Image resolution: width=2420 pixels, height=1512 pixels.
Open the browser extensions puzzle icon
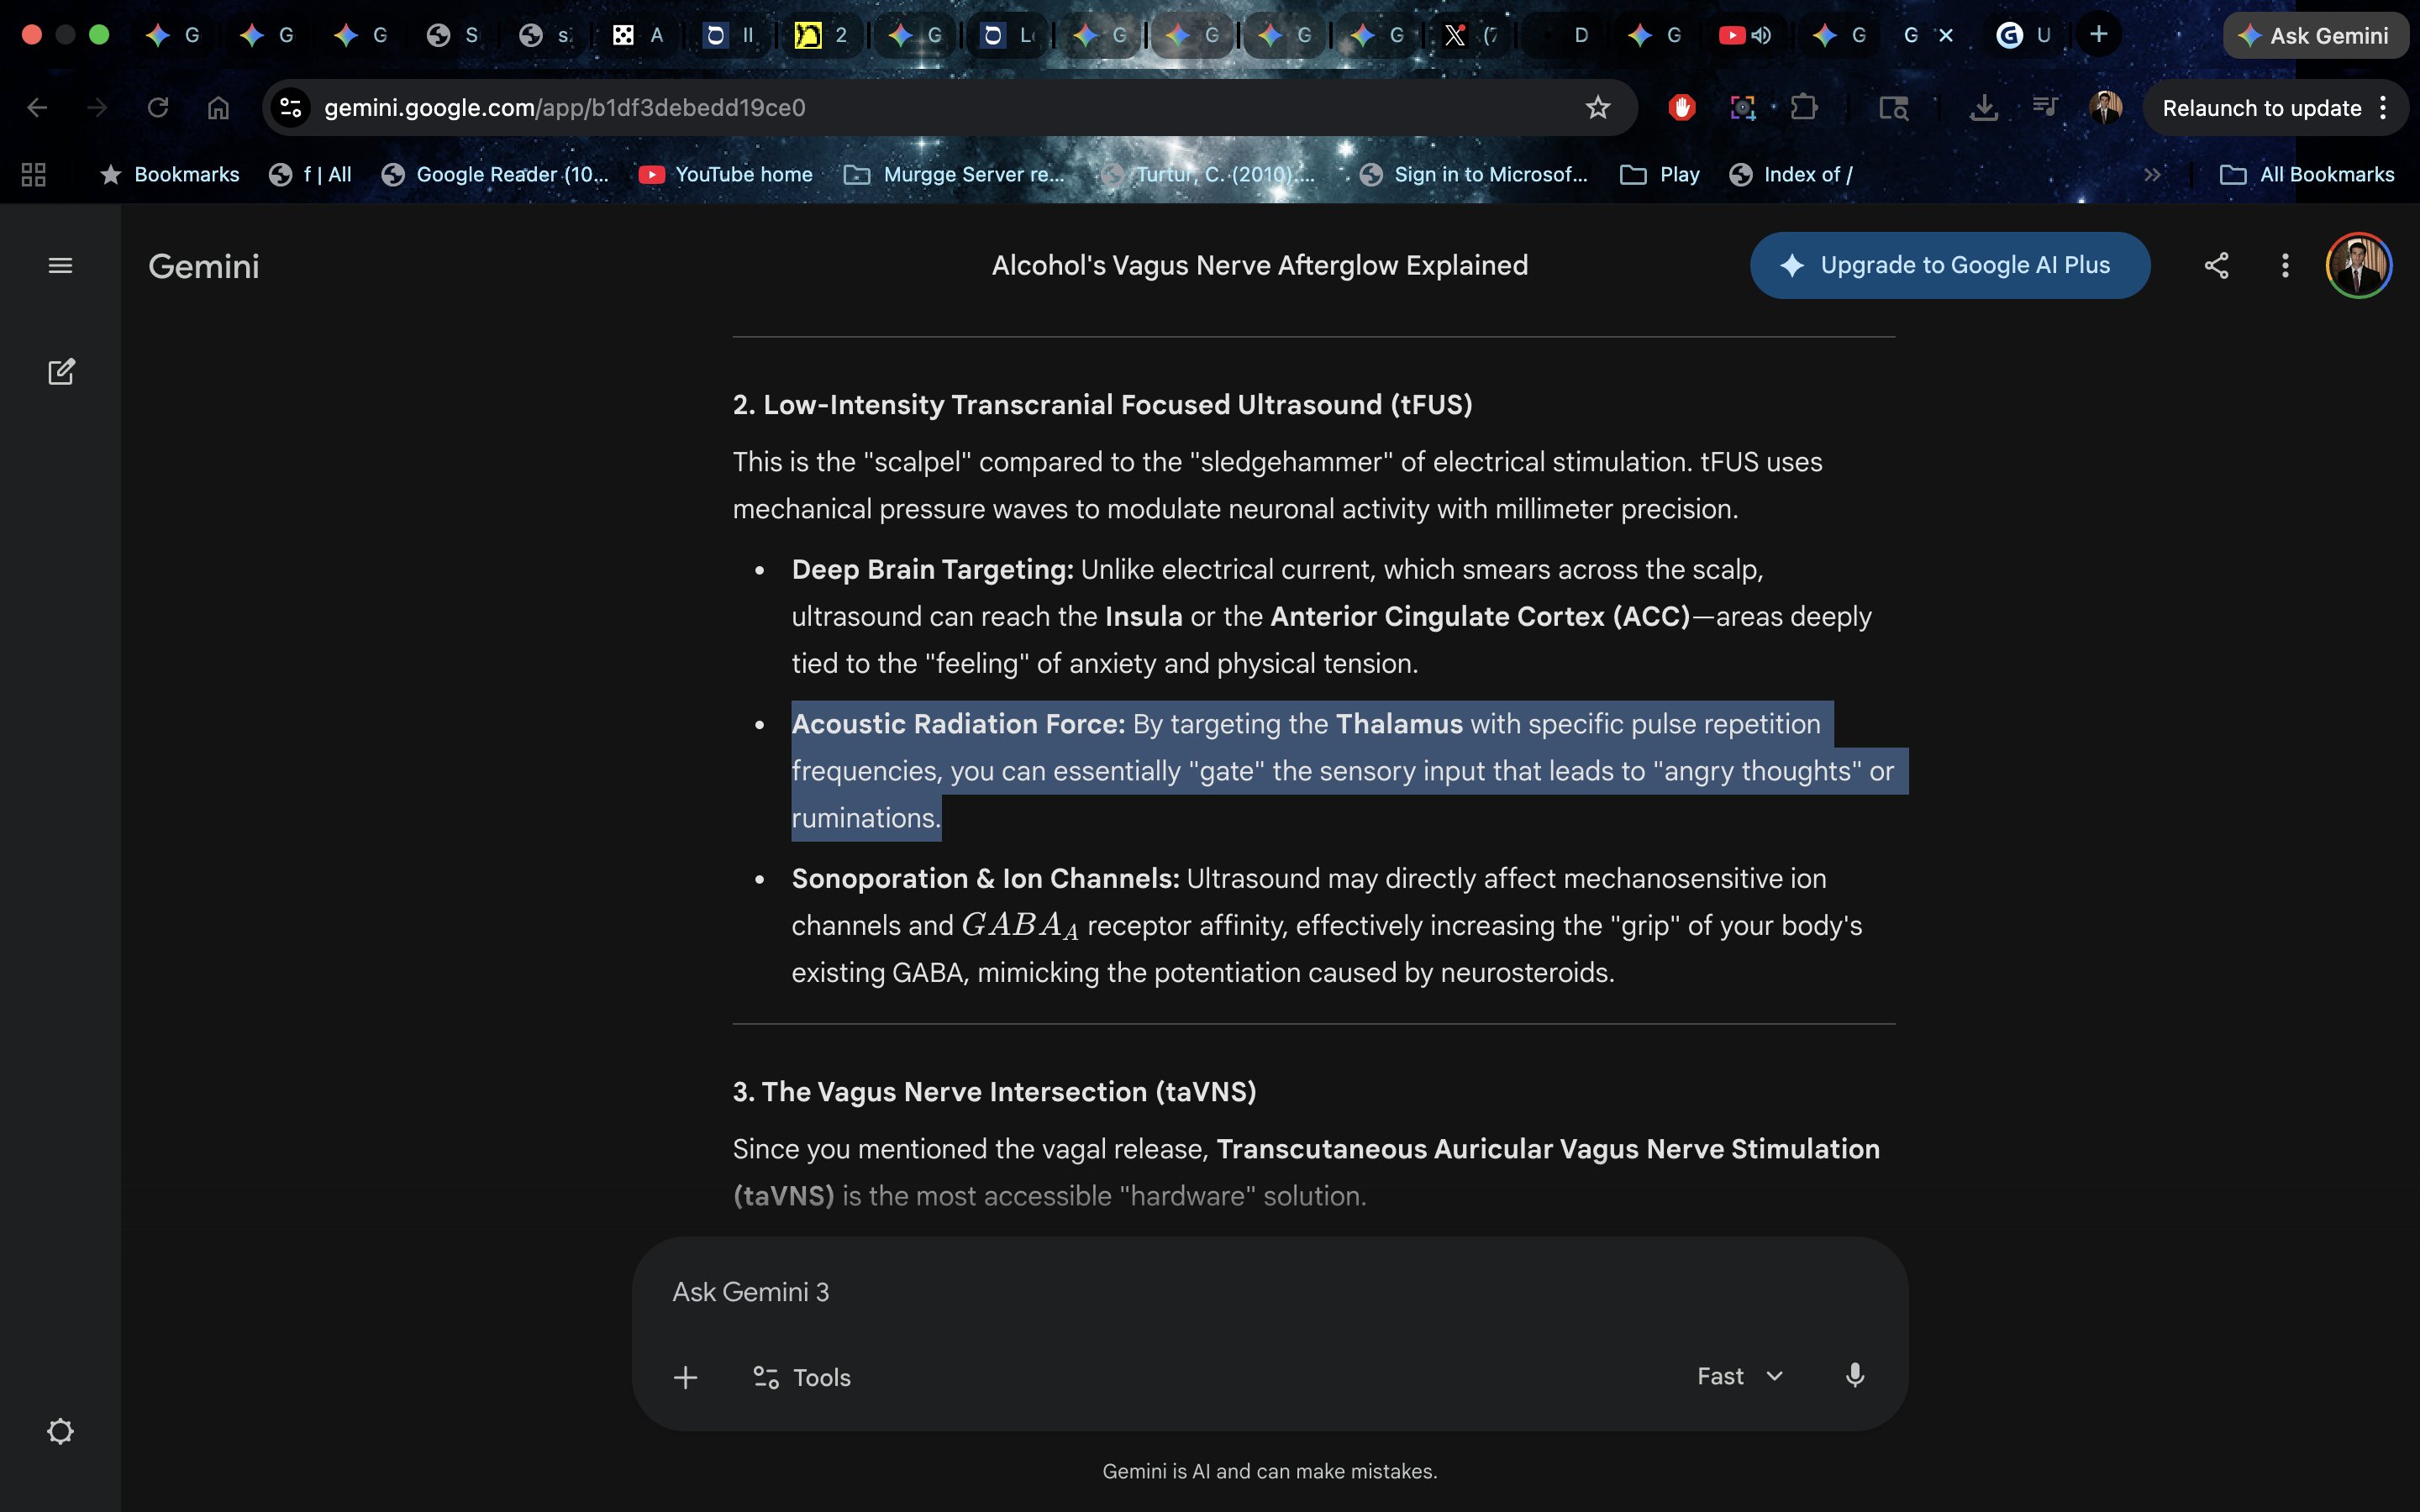tap(1804, 108)
